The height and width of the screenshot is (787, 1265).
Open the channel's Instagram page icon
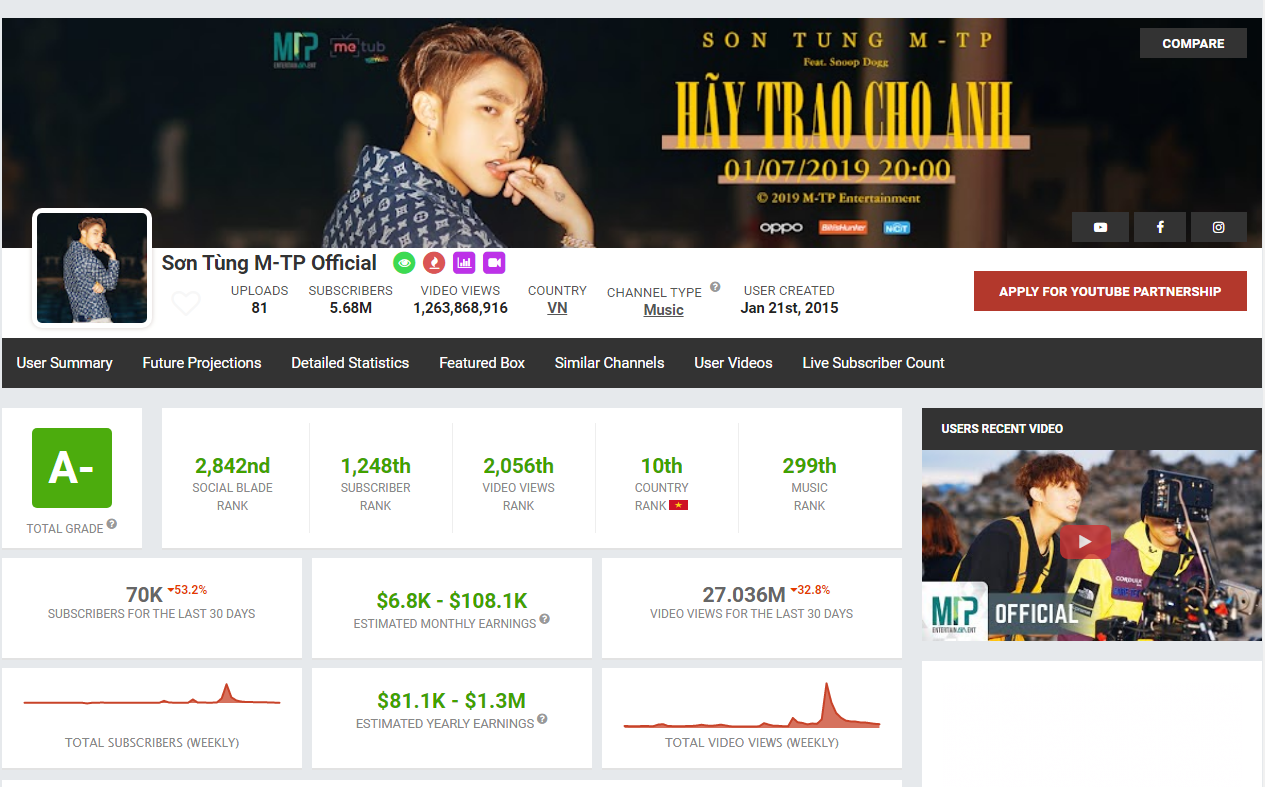[1218, 227]
